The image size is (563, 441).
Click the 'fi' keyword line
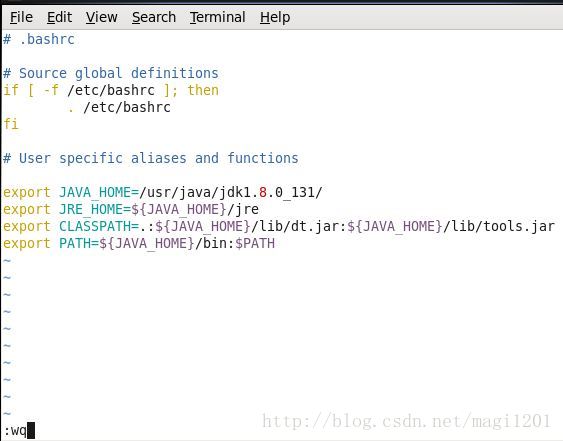click(11, 124)
